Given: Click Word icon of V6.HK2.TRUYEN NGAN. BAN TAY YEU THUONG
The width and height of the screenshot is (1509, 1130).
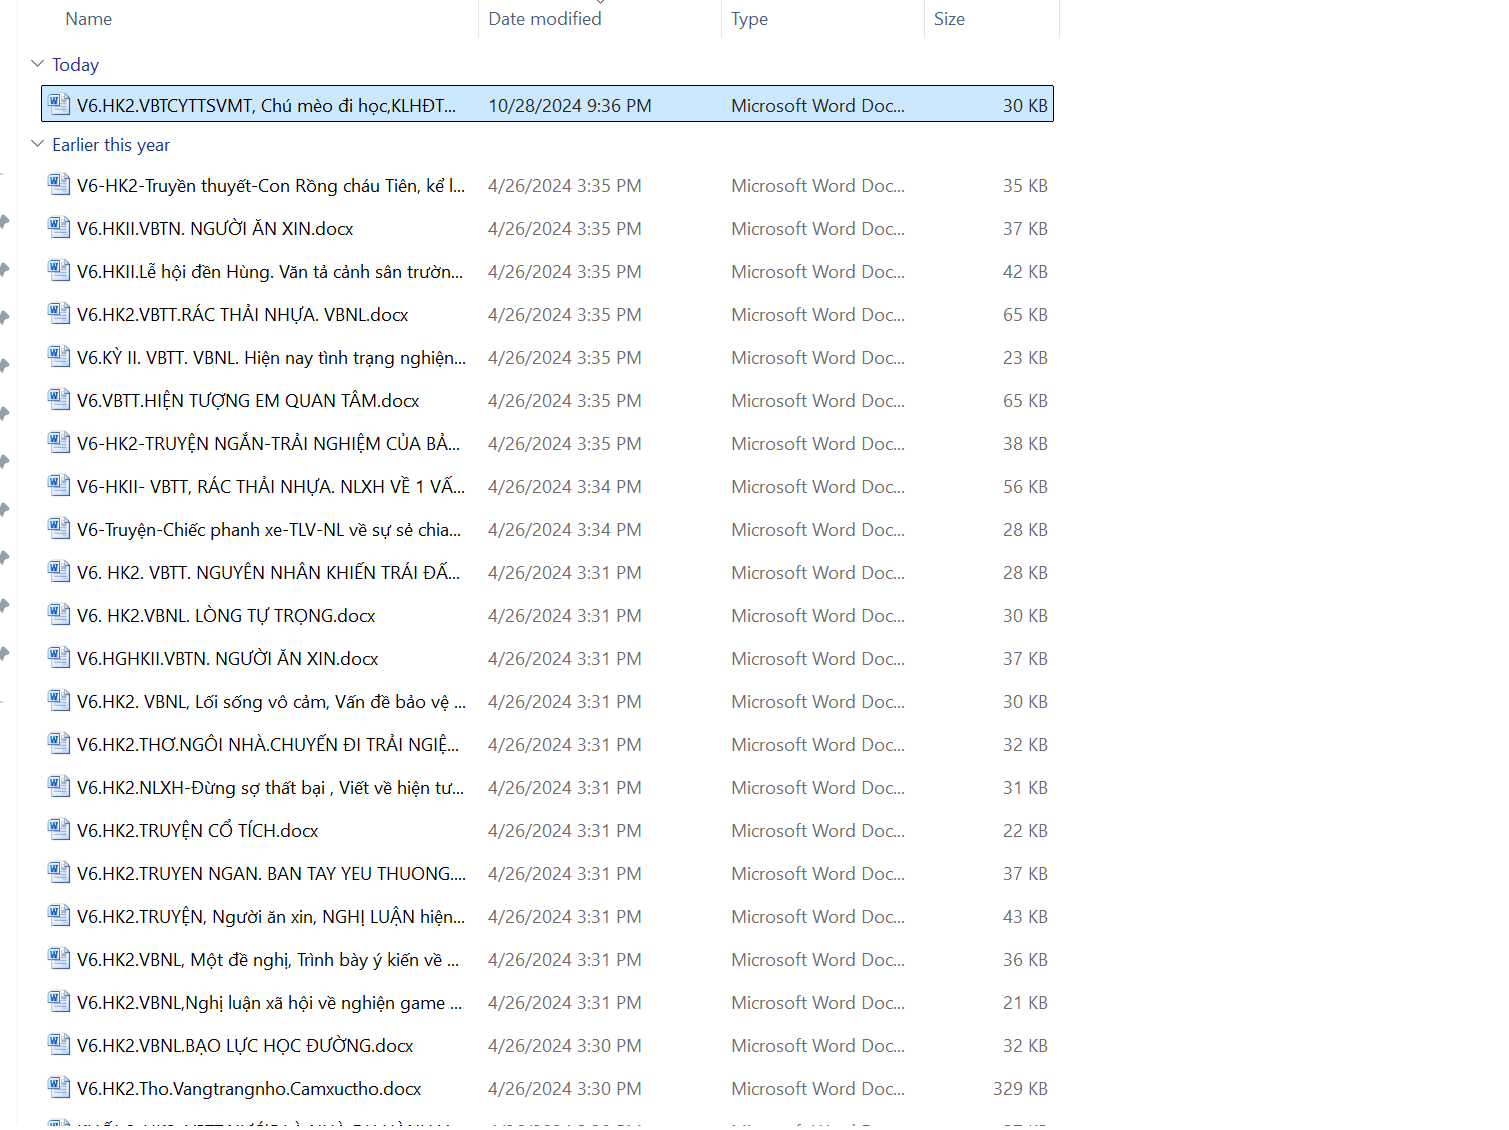Looking at the screenshot, I should tap(59, 872).
